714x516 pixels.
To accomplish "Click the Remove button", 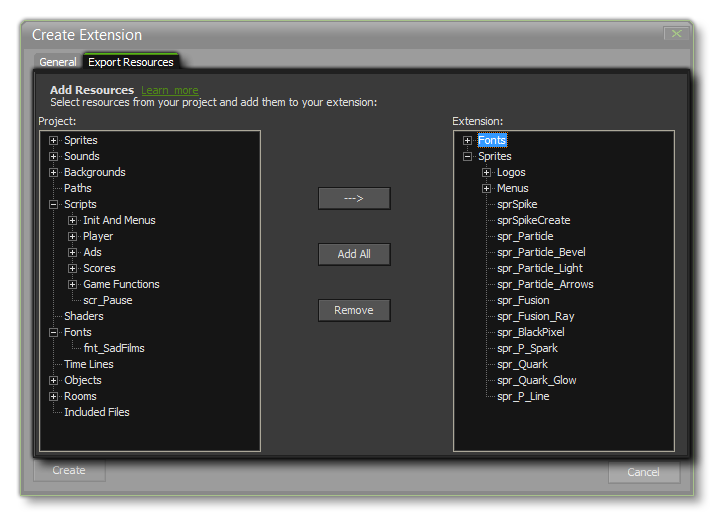I will (x=353, y=310).
